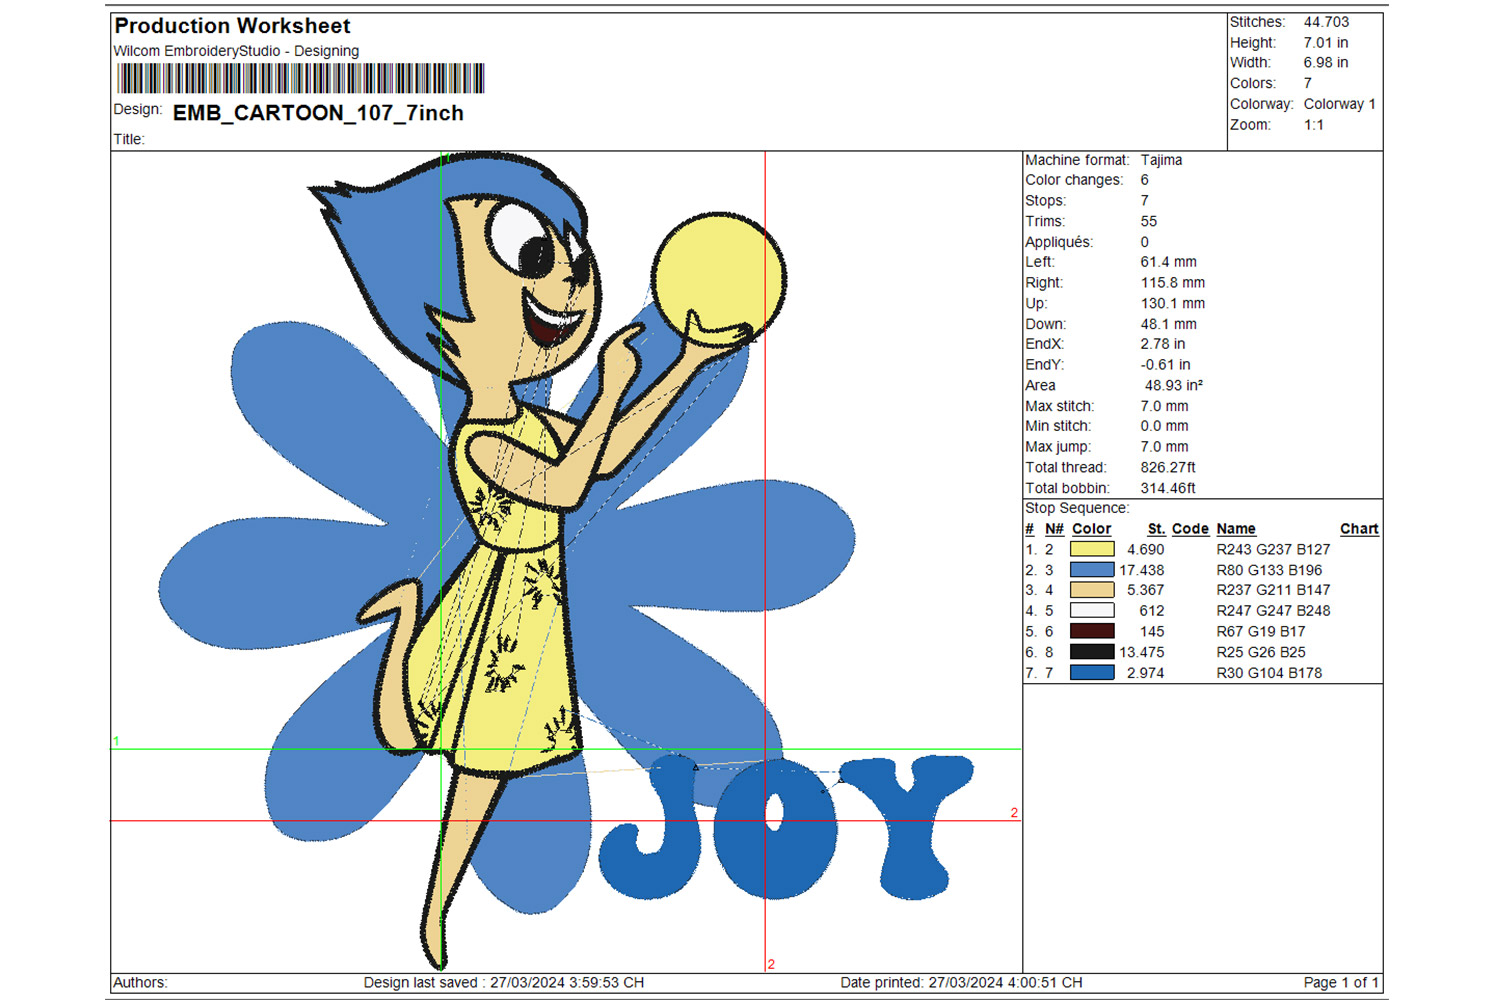Click the white R247 G247 B248 color swatch
1502x1000 pixels.
(x=1092, y=611)
